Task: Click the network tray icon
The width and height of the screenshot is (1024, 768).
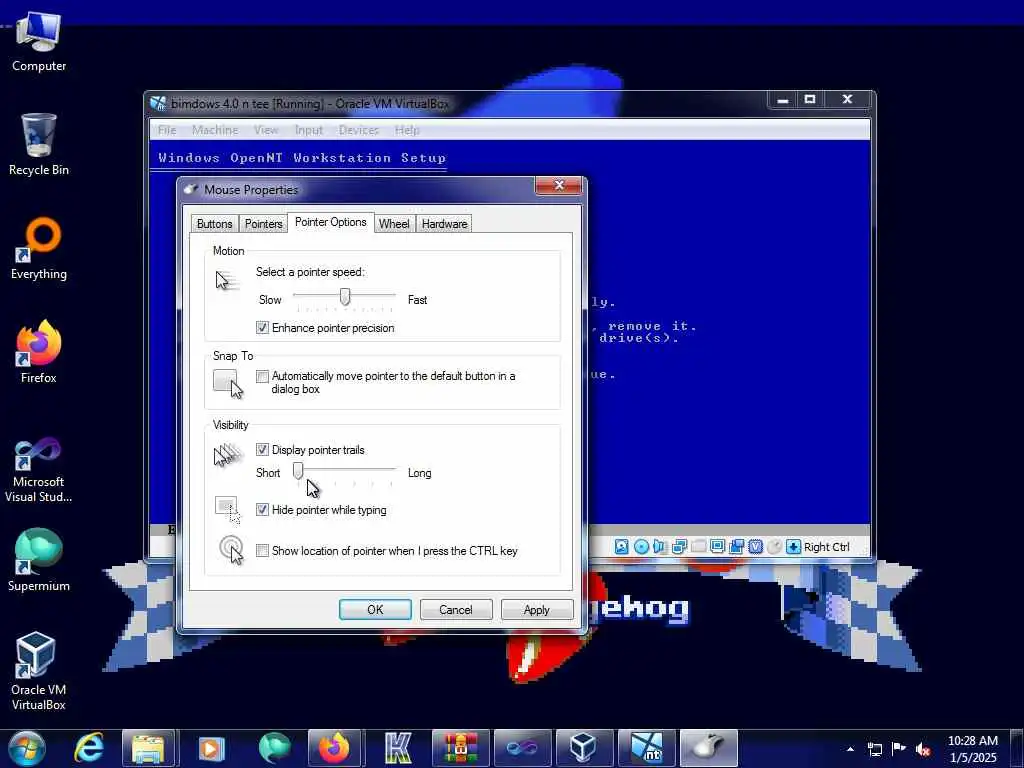Action: pos(874,749)
